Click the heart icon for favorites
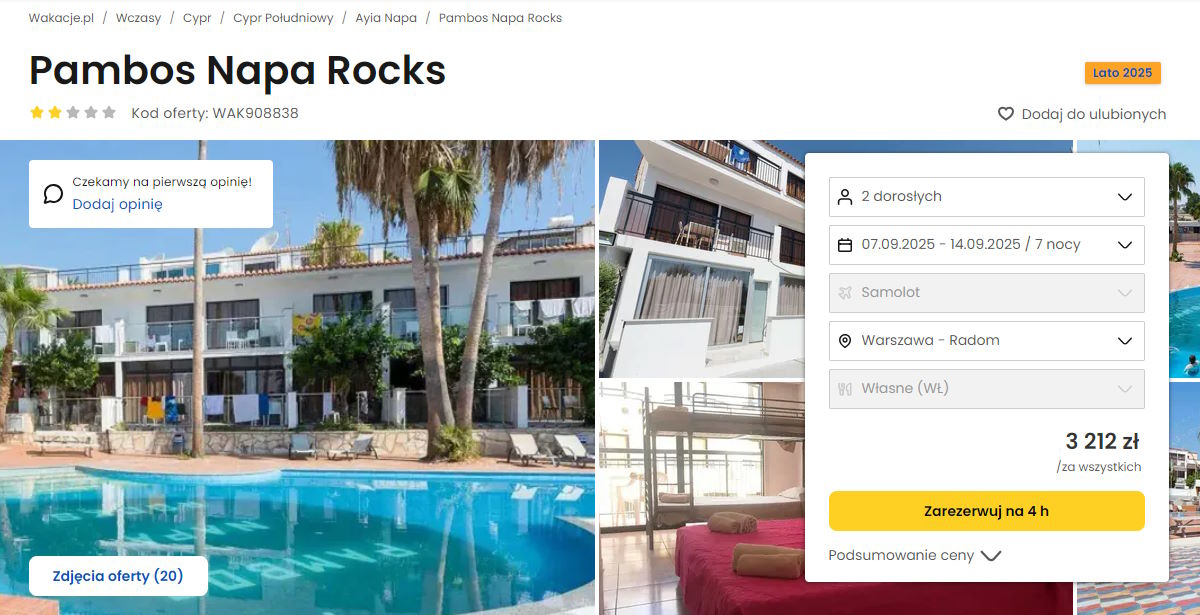1200x615 pixels. pyautogui.click(x=1006, y=114)
